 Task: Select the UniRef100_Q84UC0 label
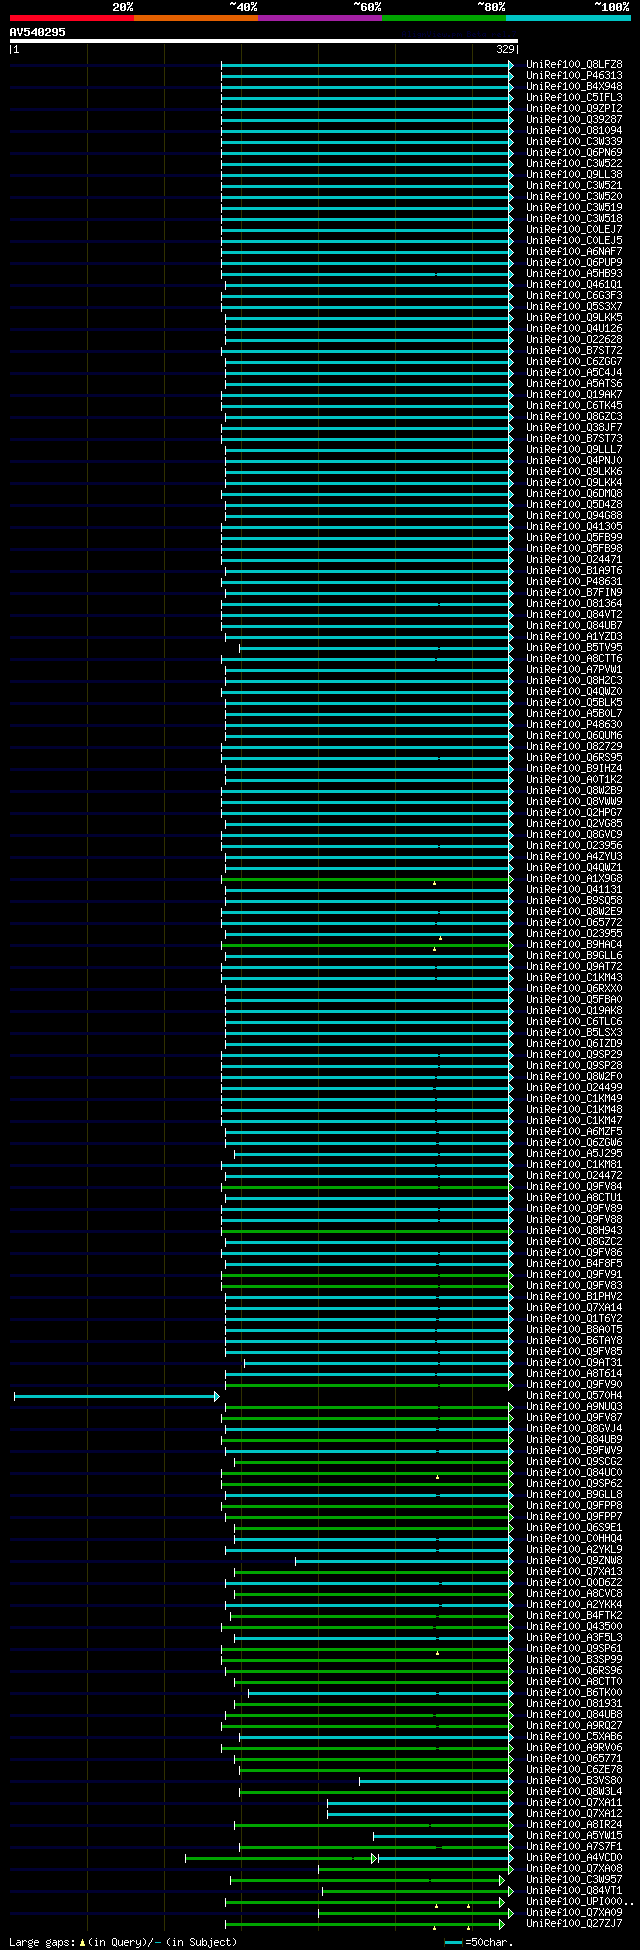coord(574,1472)
